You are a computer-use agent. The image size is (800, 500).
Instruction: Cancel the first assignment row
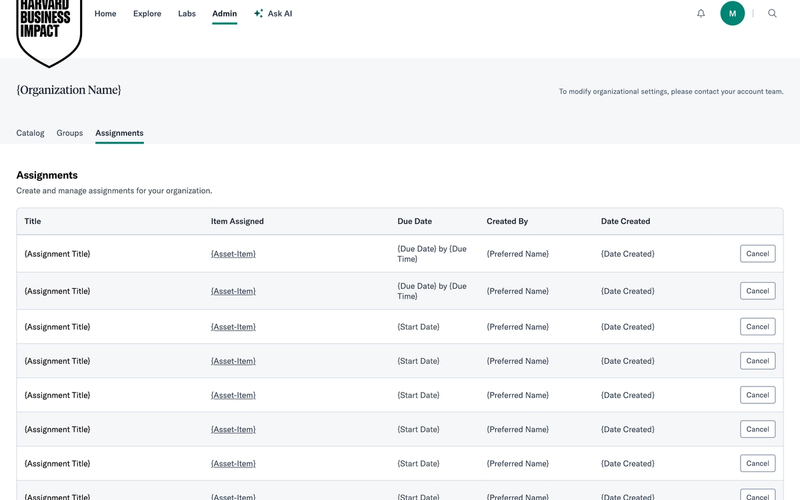click(758, 254)
